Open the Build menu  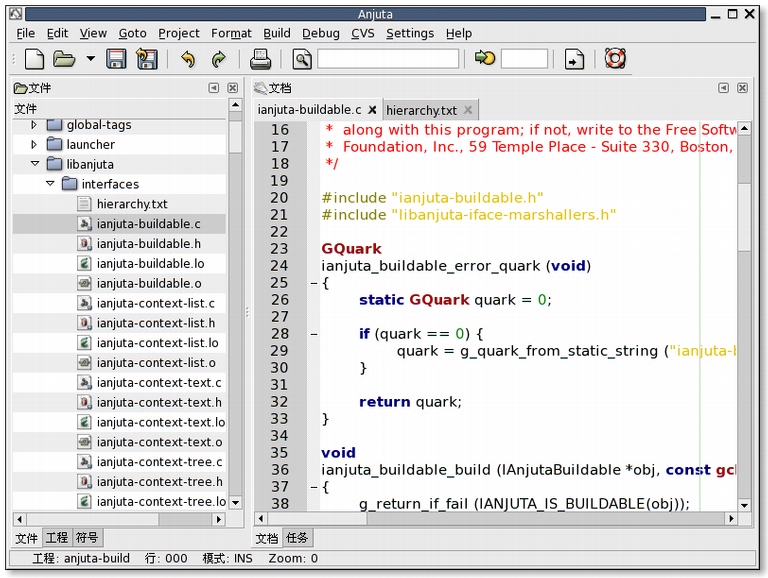(277, 33)
